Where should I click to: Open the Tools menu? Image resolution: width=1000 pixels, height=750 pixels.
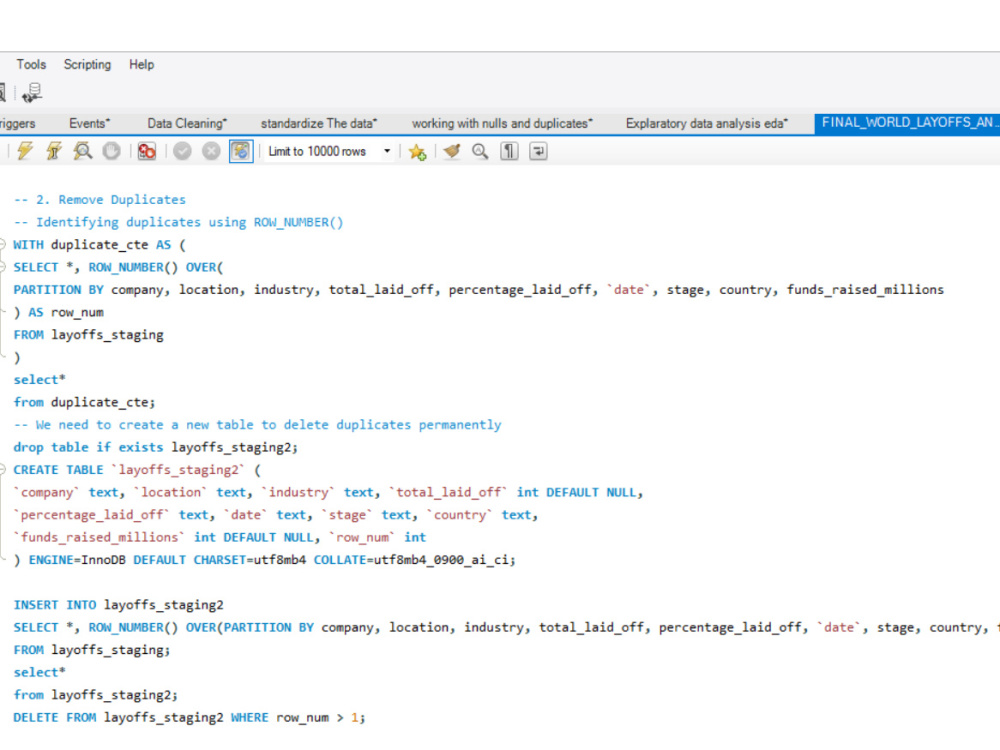(x=31, y=64)
